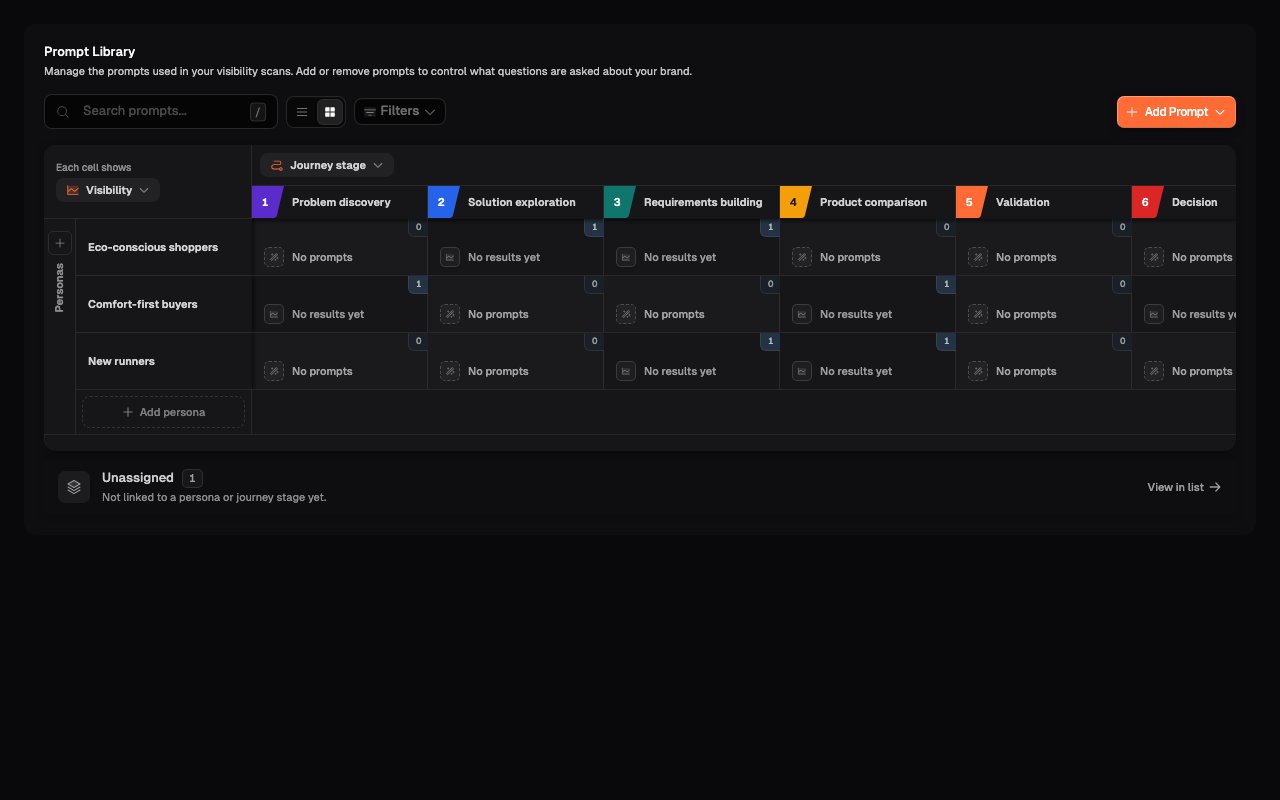Select stage 1 Problem discovery header

point(340,202)
